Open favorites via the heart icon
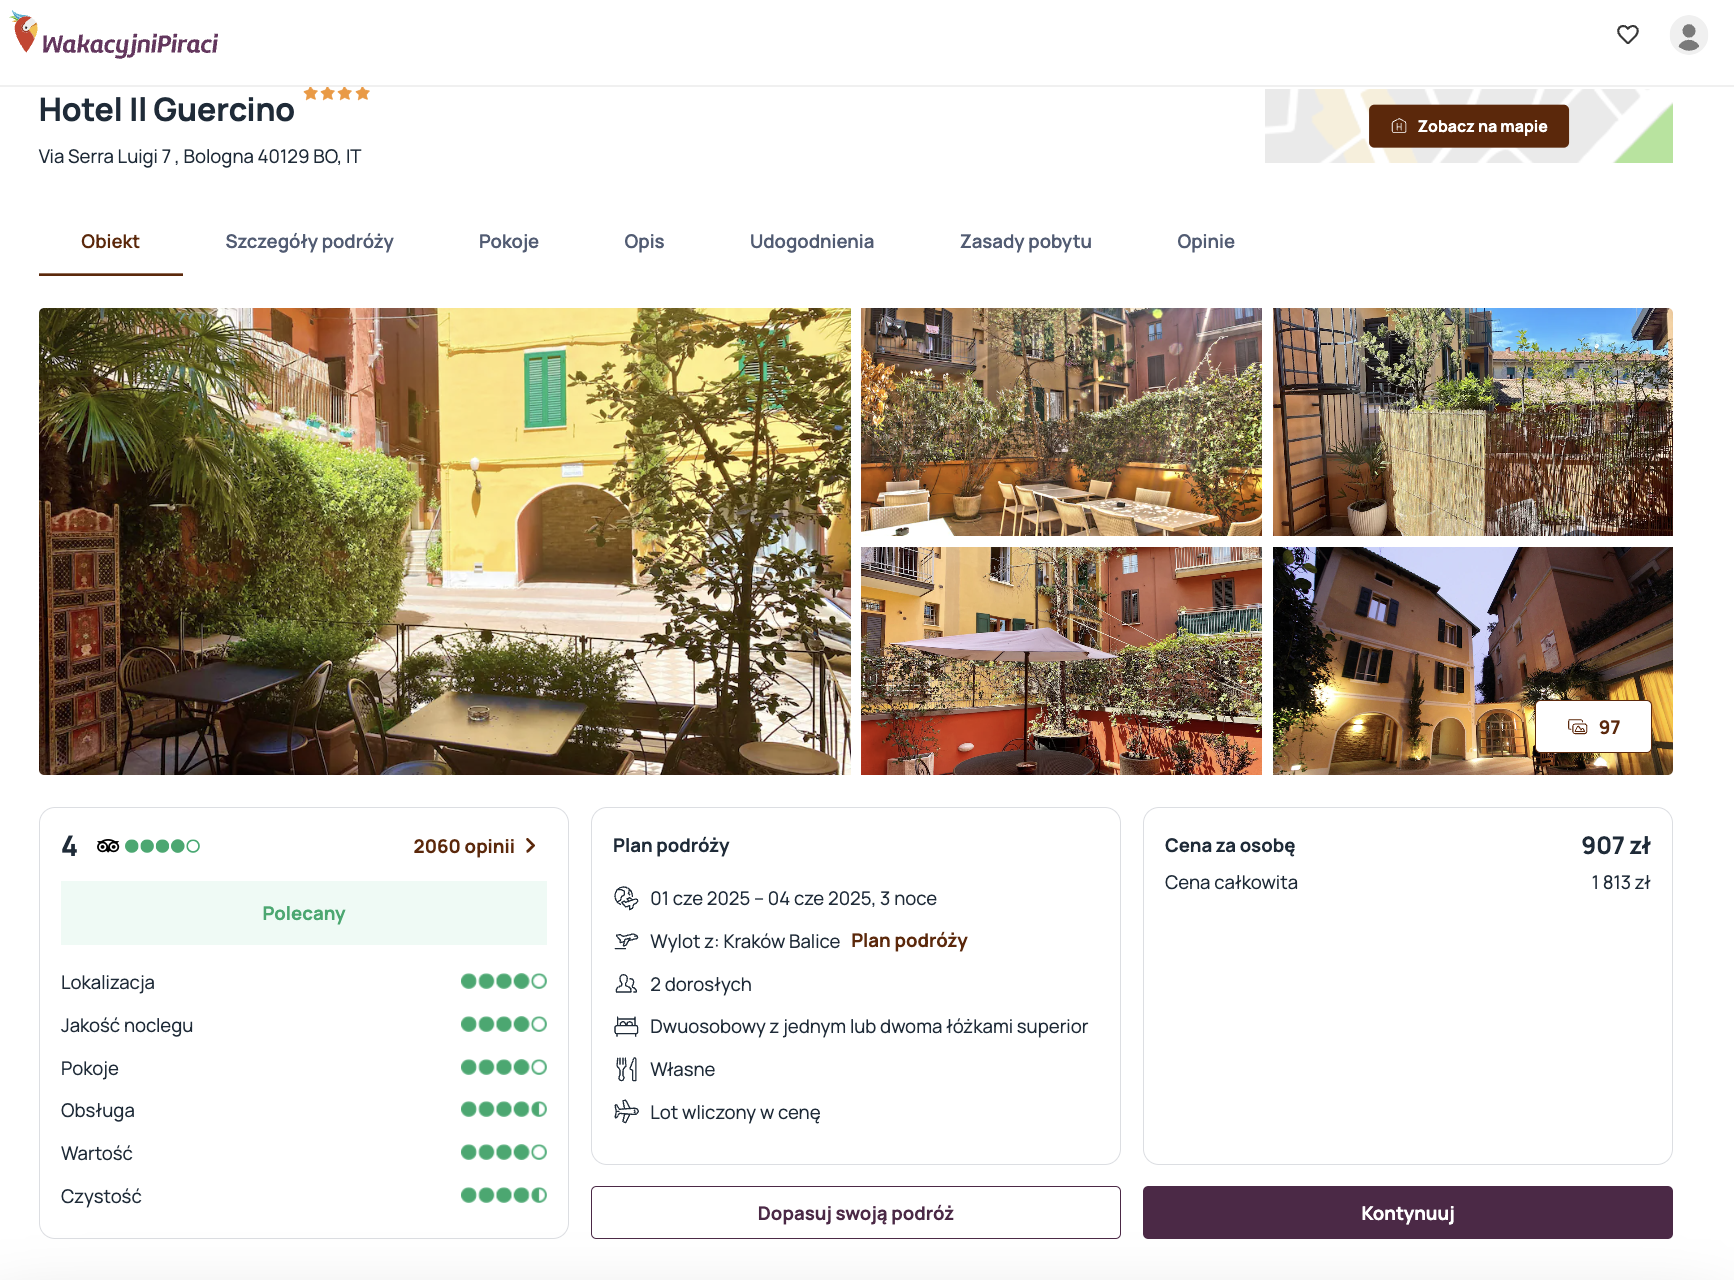 [1628, 35]
